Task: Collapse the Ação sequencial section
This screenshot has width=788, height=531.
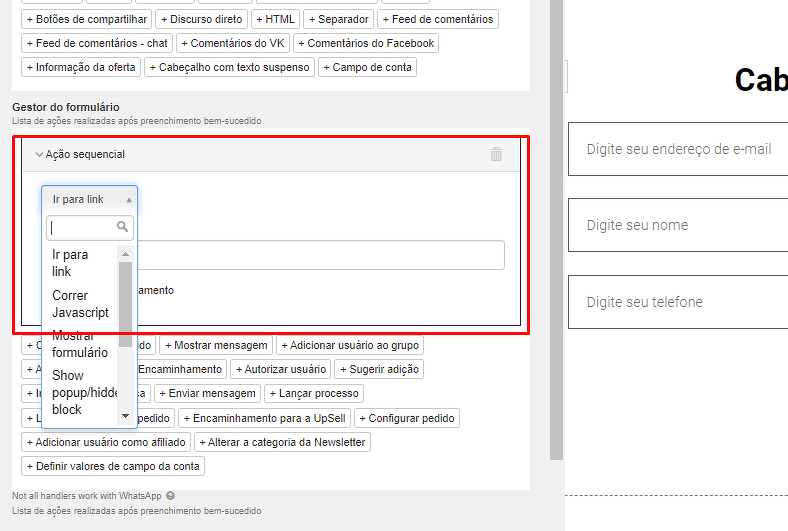Action: click(x=39, y=155)
